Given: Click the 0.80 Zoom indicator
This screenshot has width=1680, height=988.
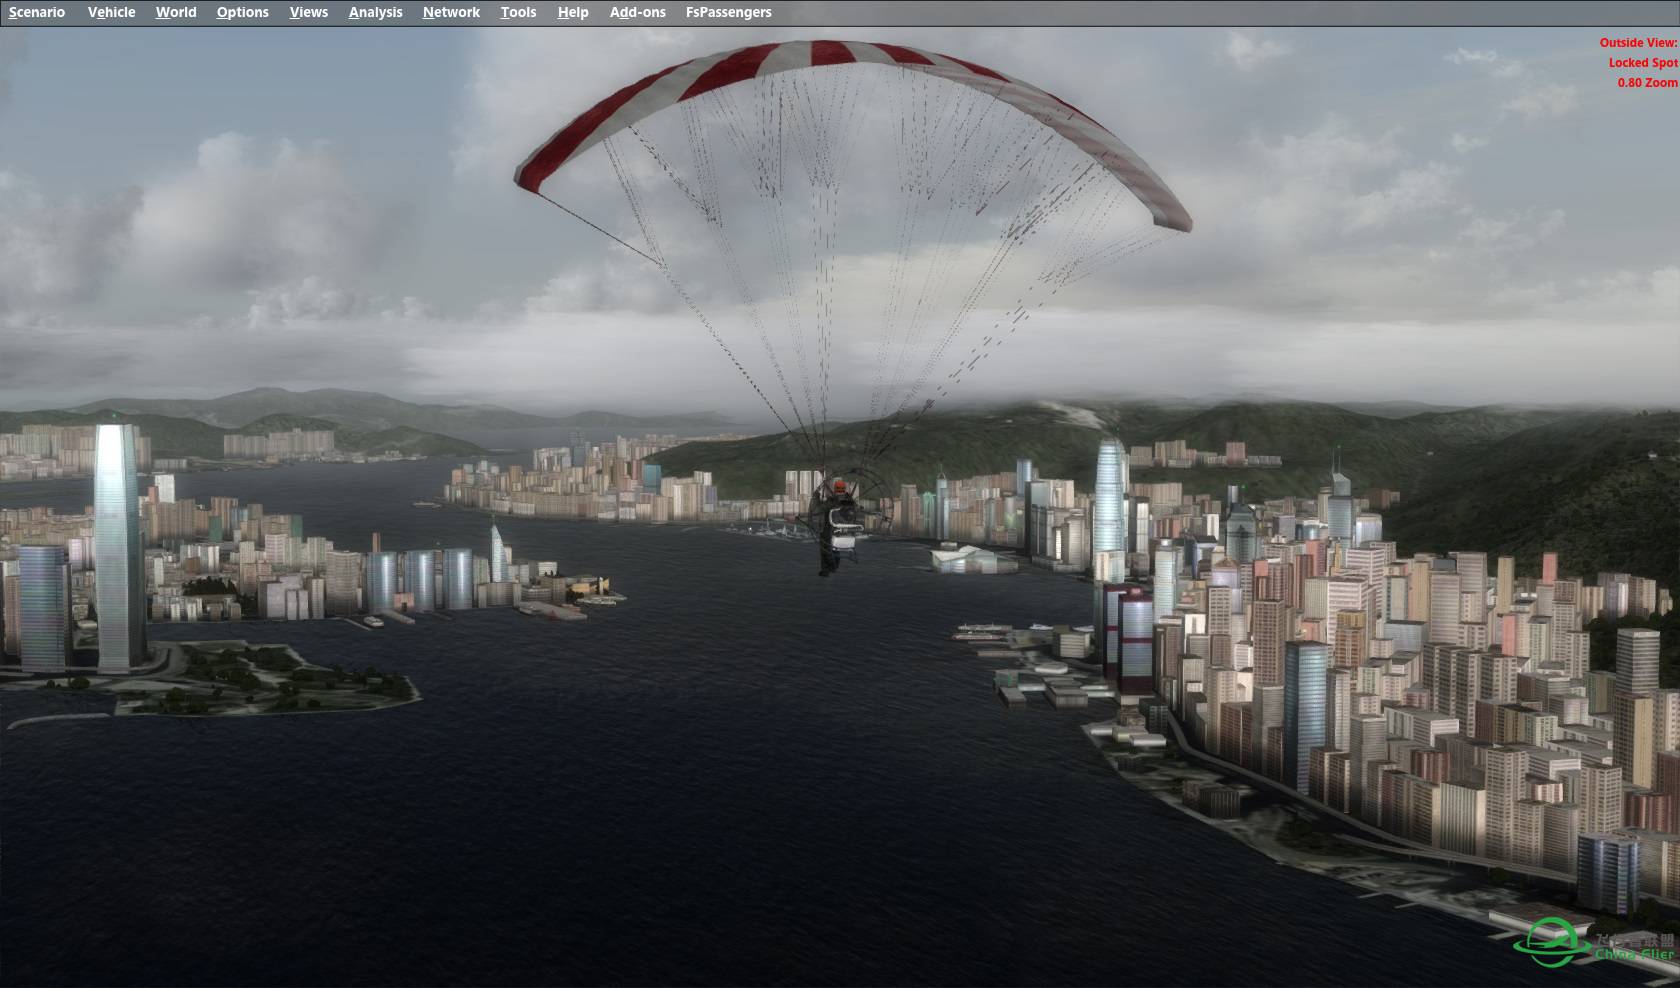Looking at the screenshot, I should 1647,83.
